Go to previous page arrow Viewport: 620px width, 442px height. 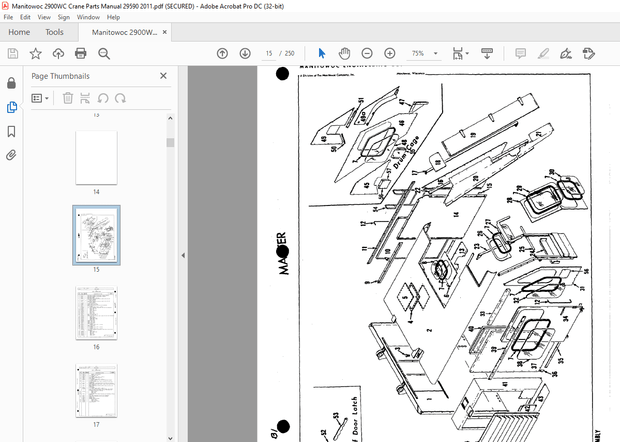coord(222,53)
